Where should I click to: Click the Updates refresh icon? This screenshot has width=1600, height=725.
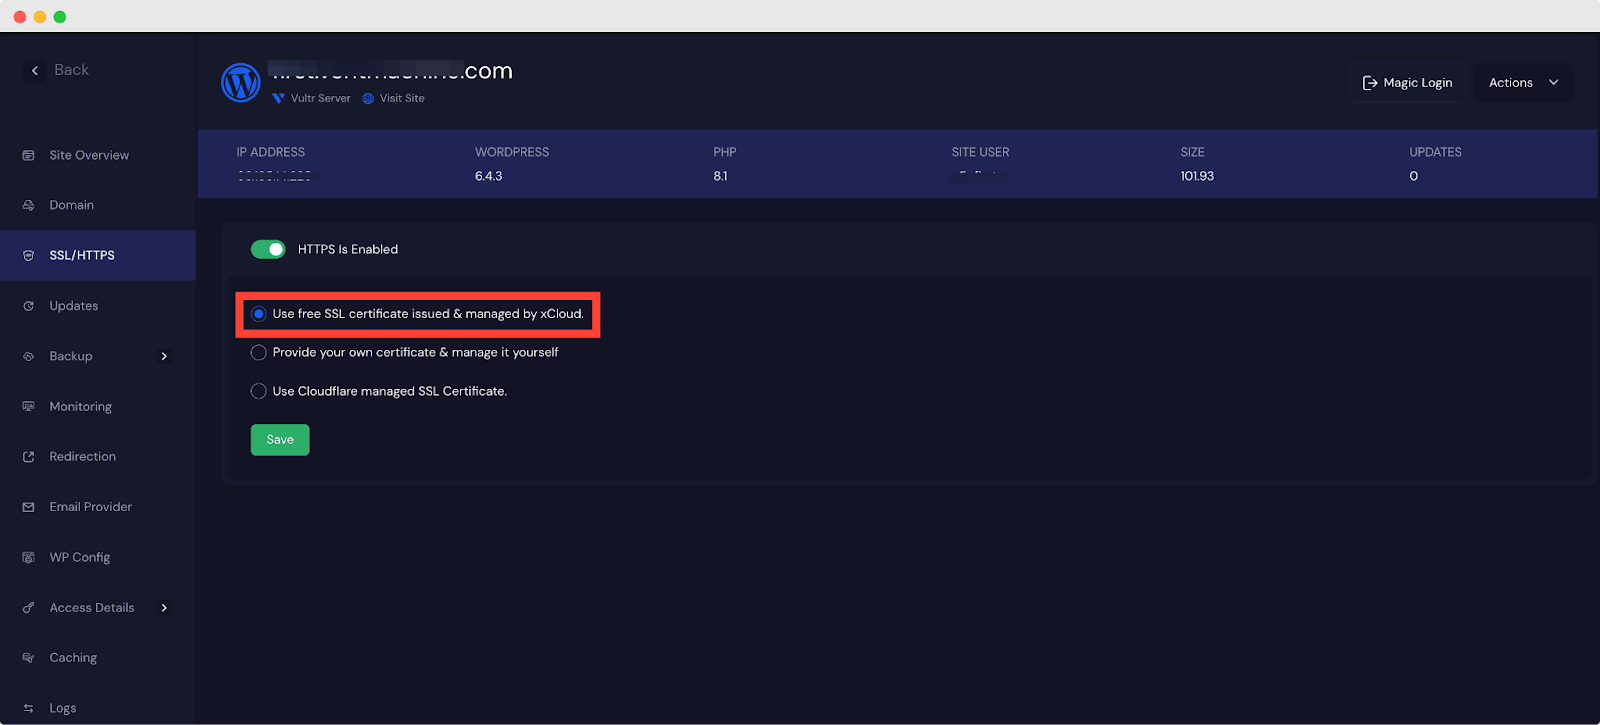tap(28, 306)
